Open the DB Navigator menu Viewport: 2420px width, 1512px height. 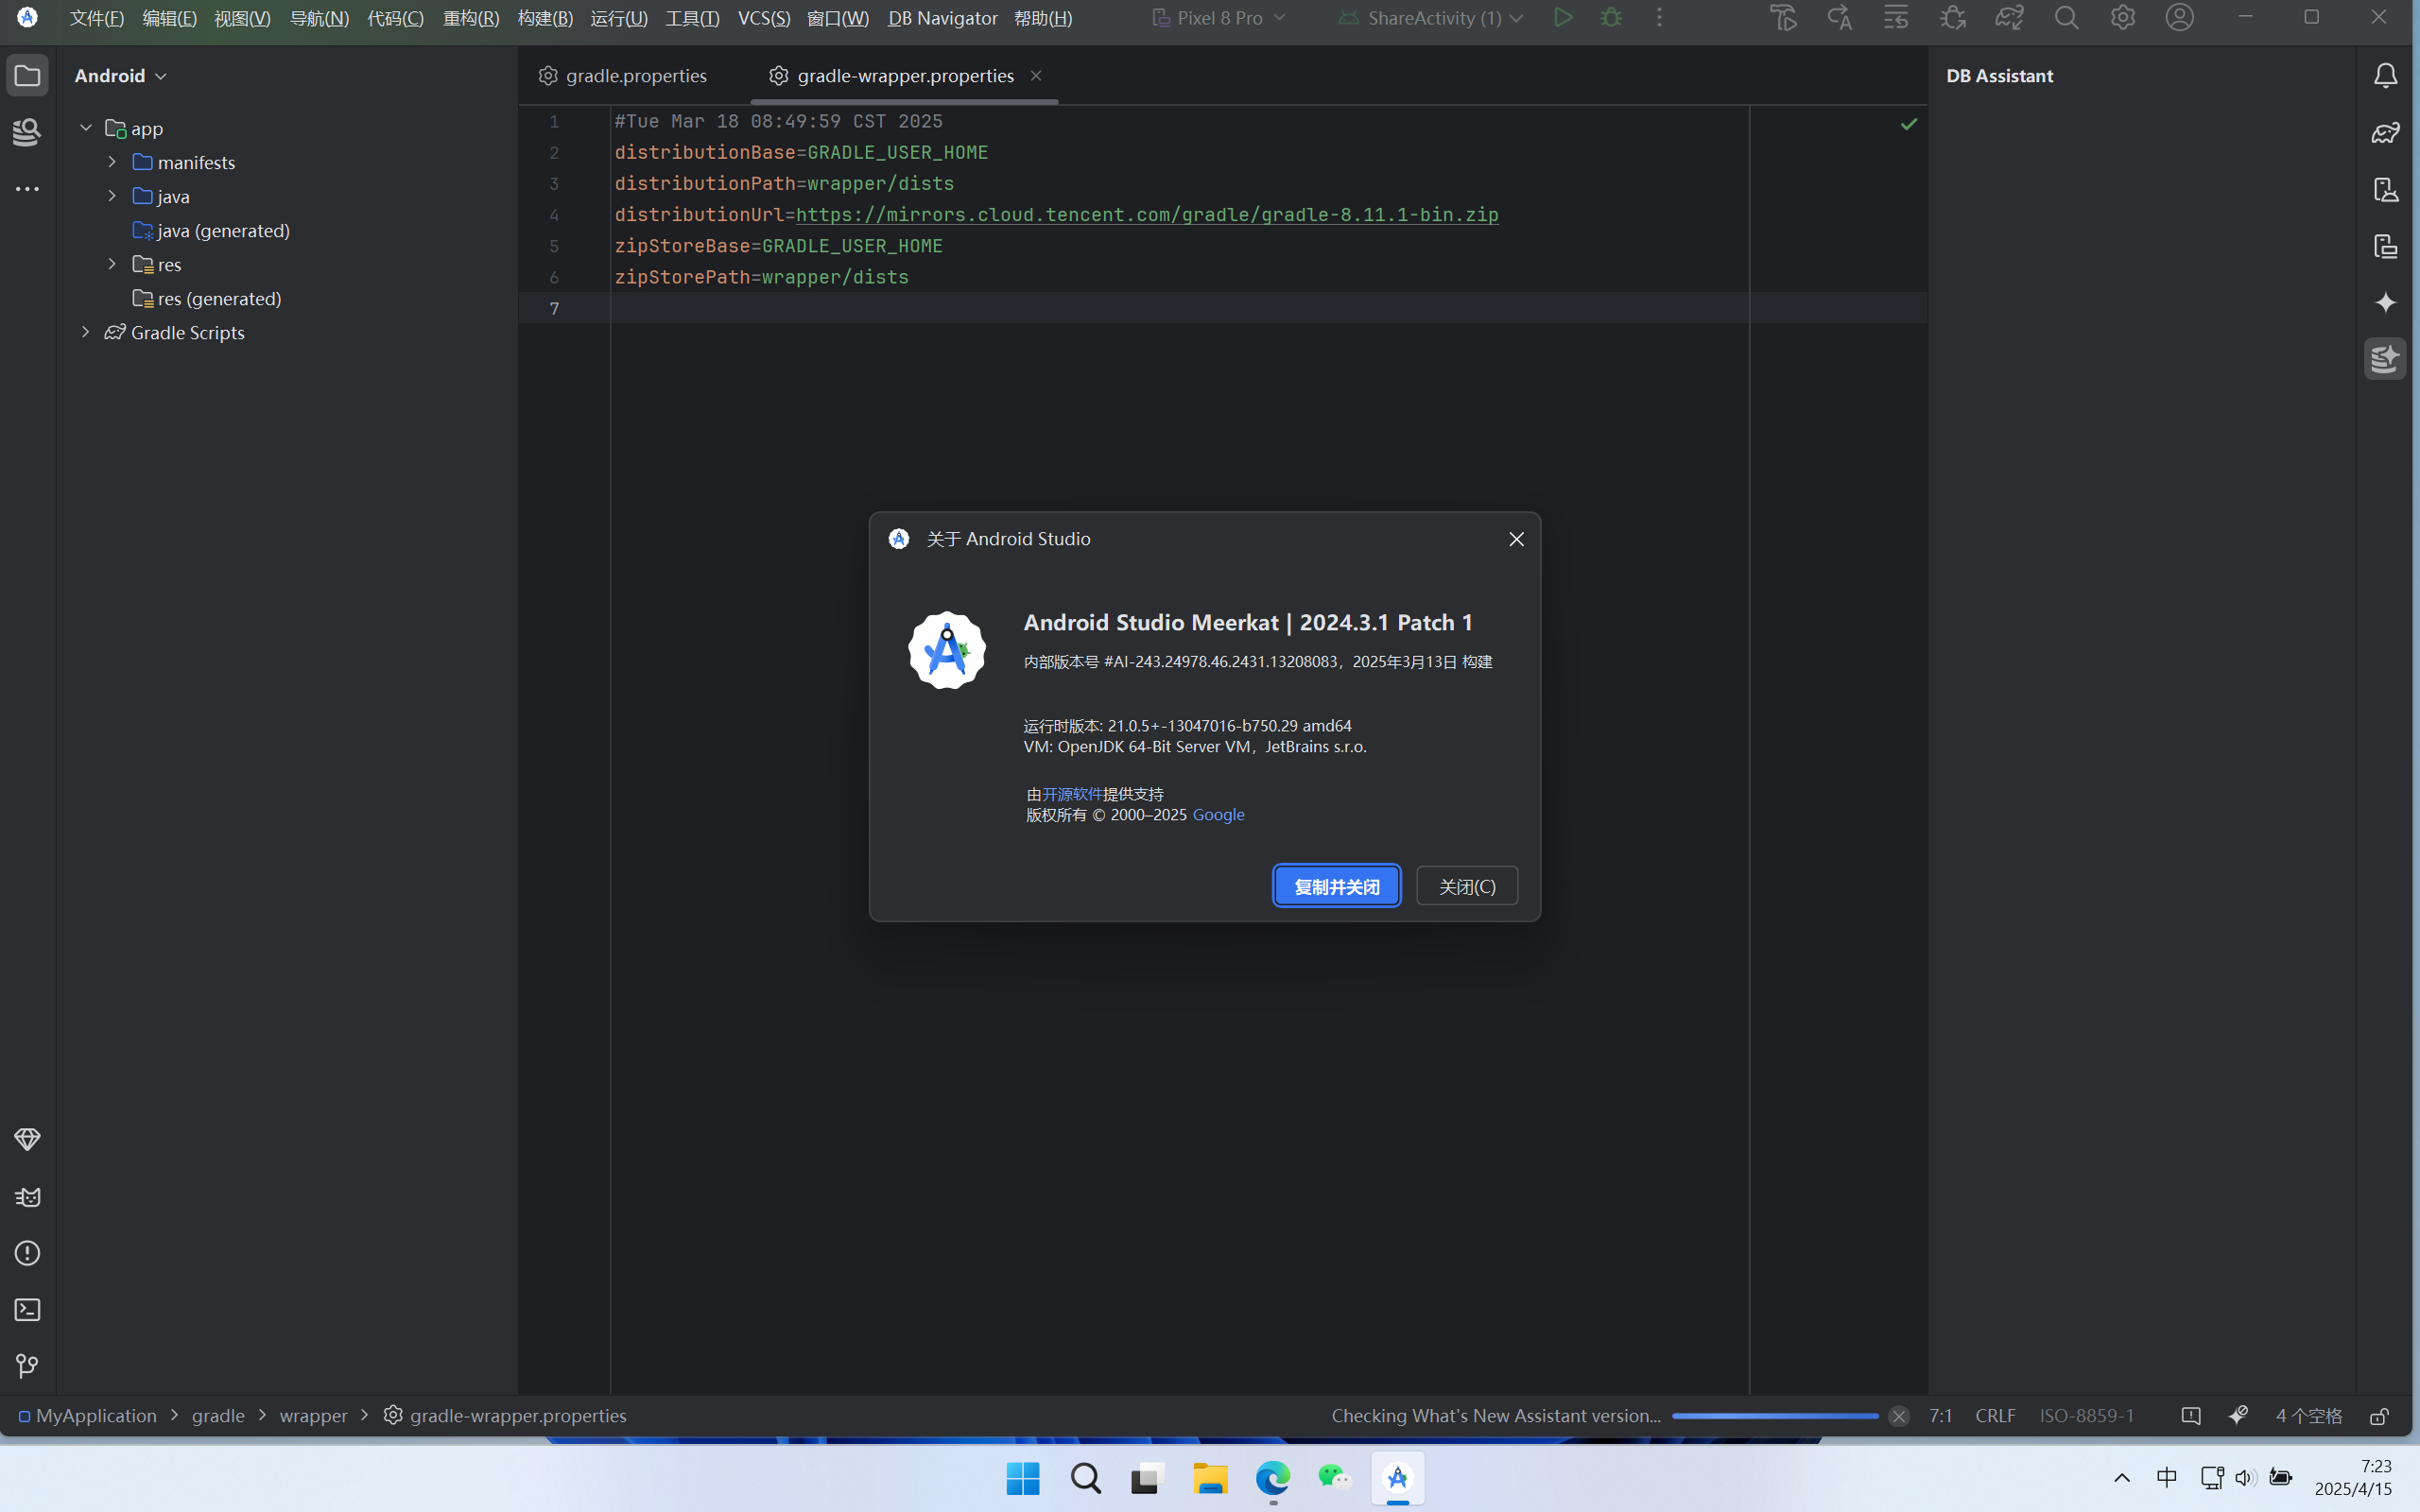coord(942,18)
